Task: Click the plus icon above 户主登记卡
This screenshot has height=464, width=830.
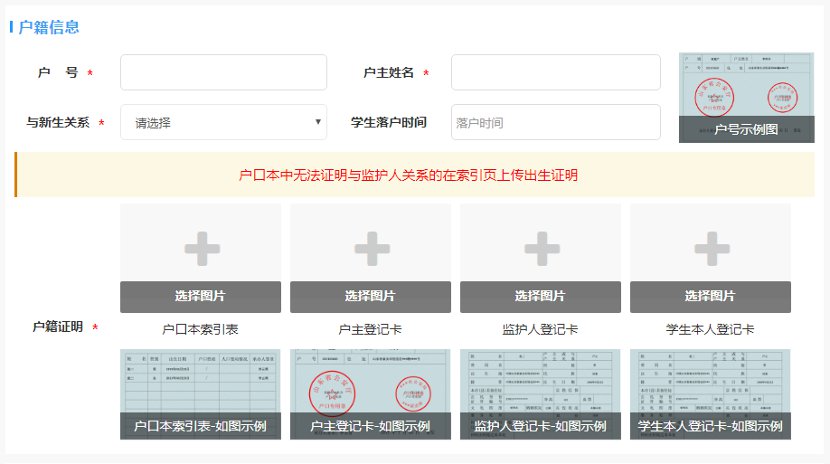Action: pos(372,248)
